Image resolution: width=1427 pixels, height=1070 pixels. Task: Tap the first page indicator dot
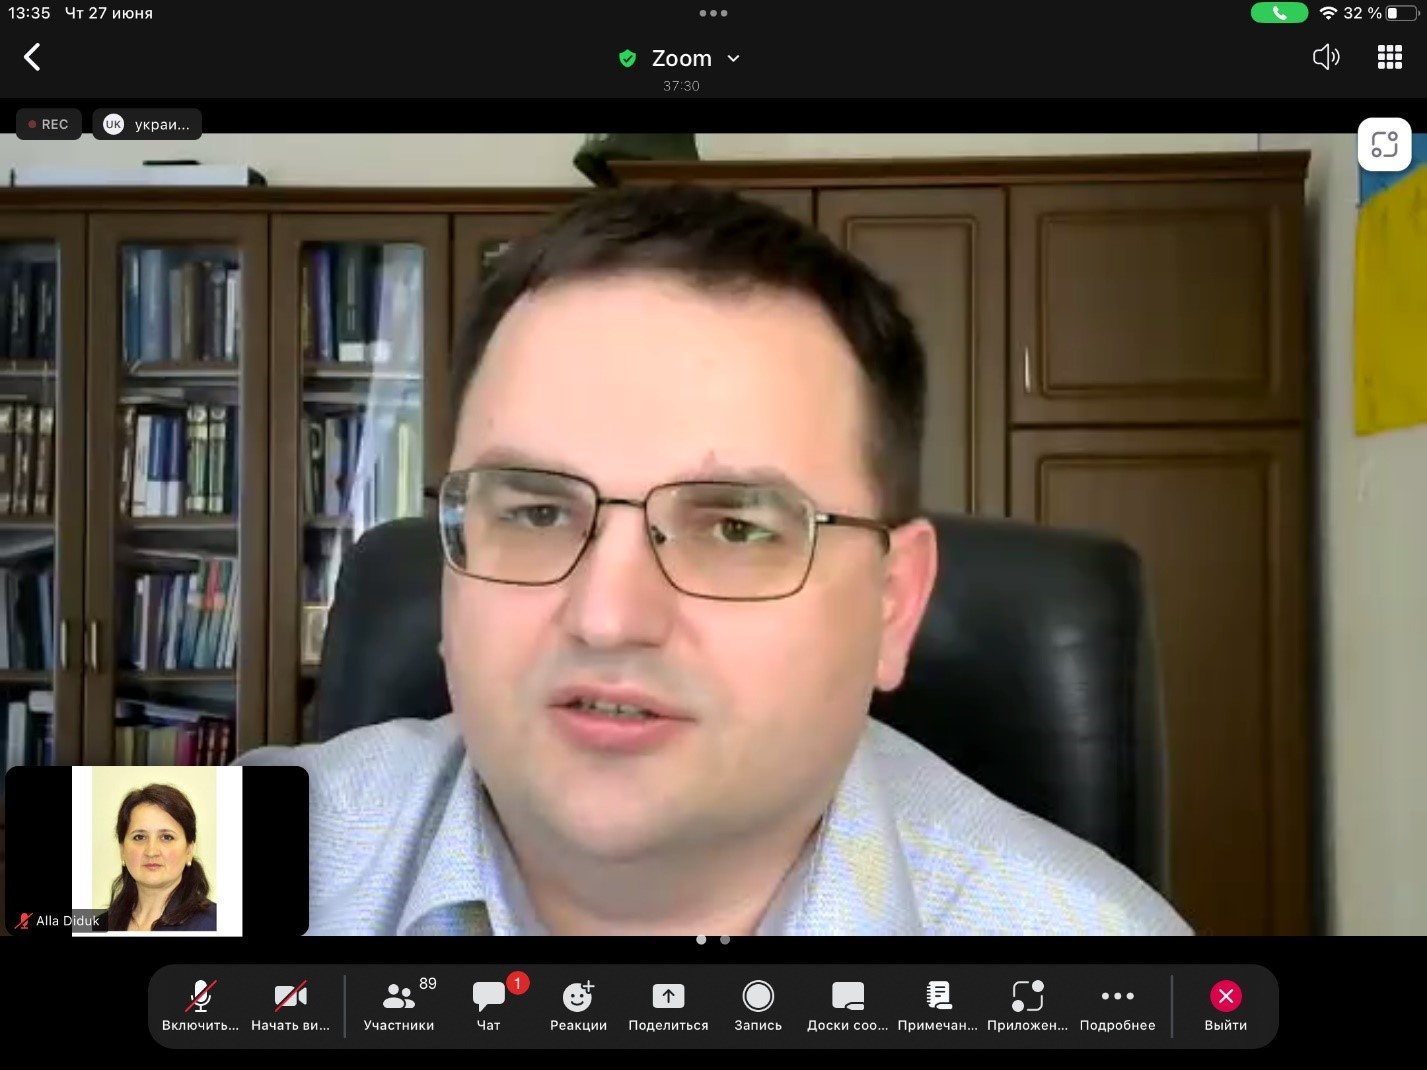point(701,940)
